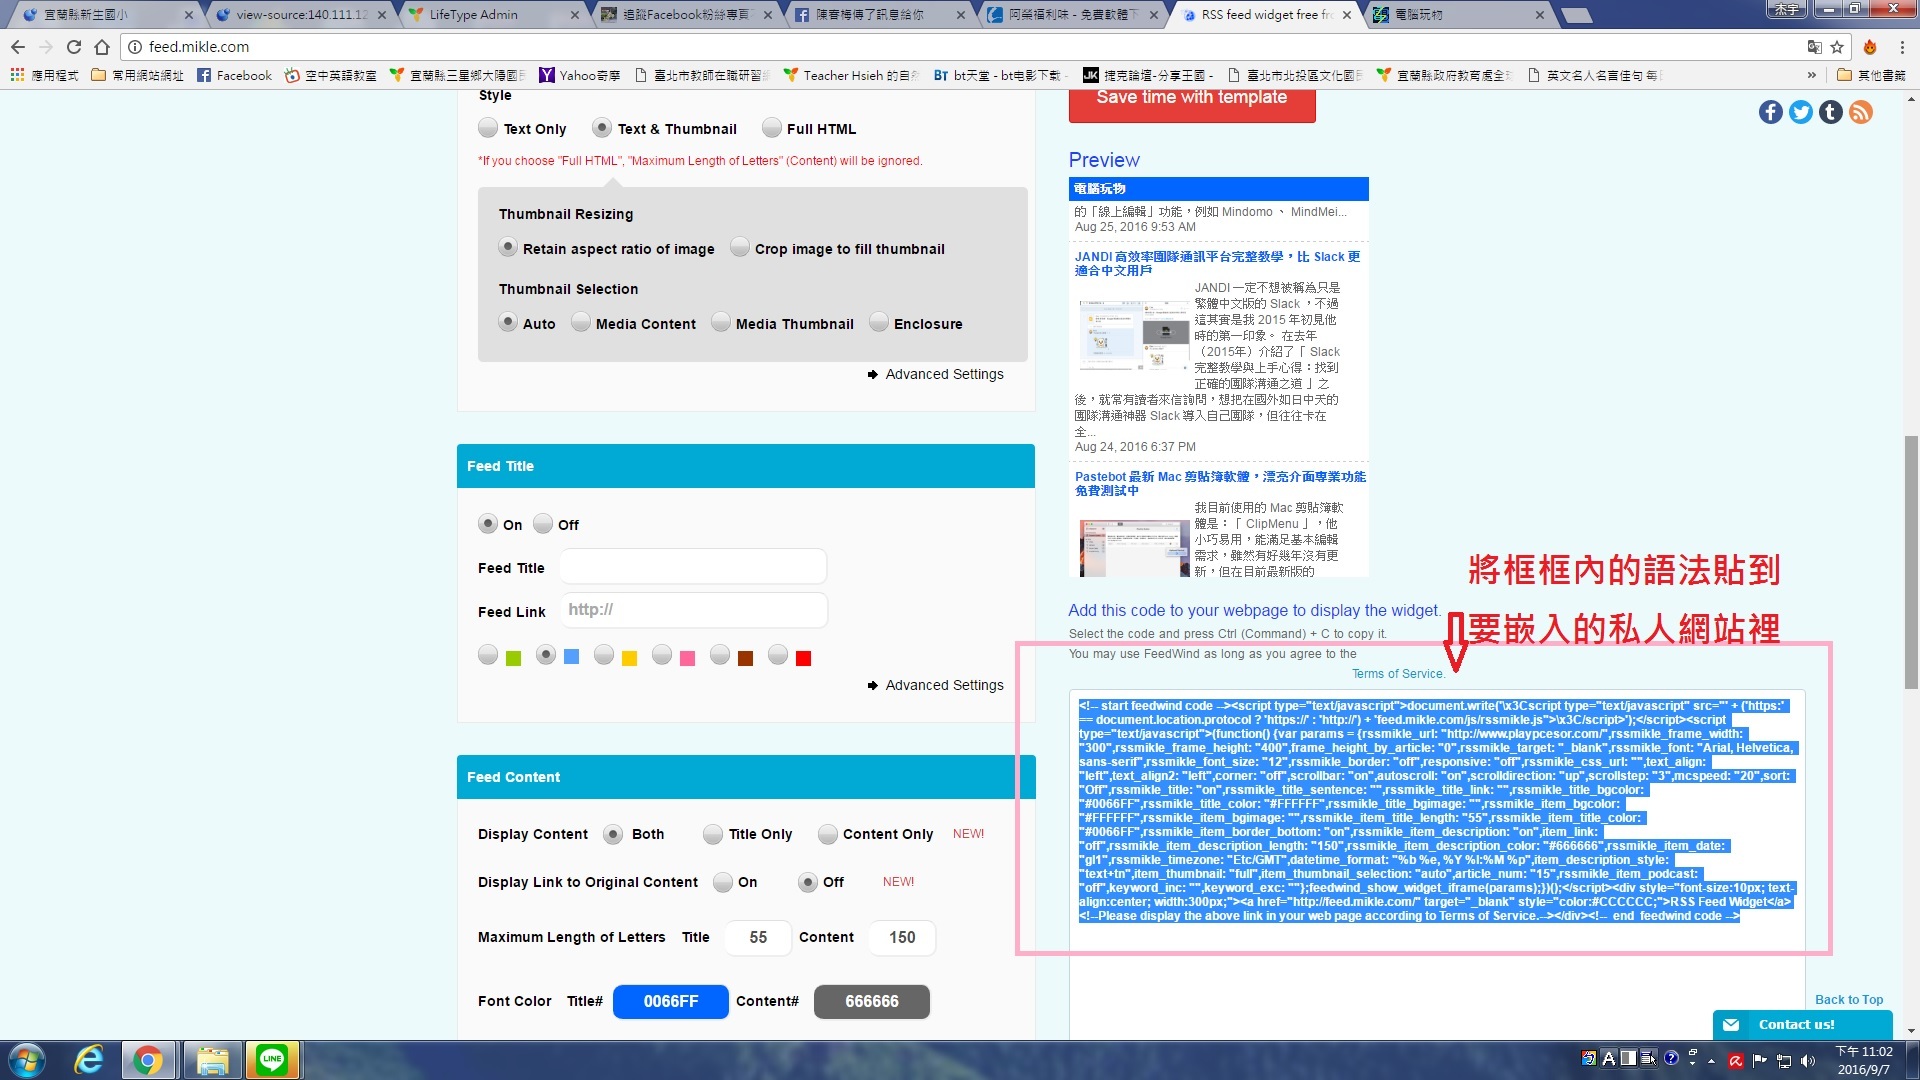Click Back to Top link
The width and height of the screenshot is (1920, 1080).
pos(1849,999)
